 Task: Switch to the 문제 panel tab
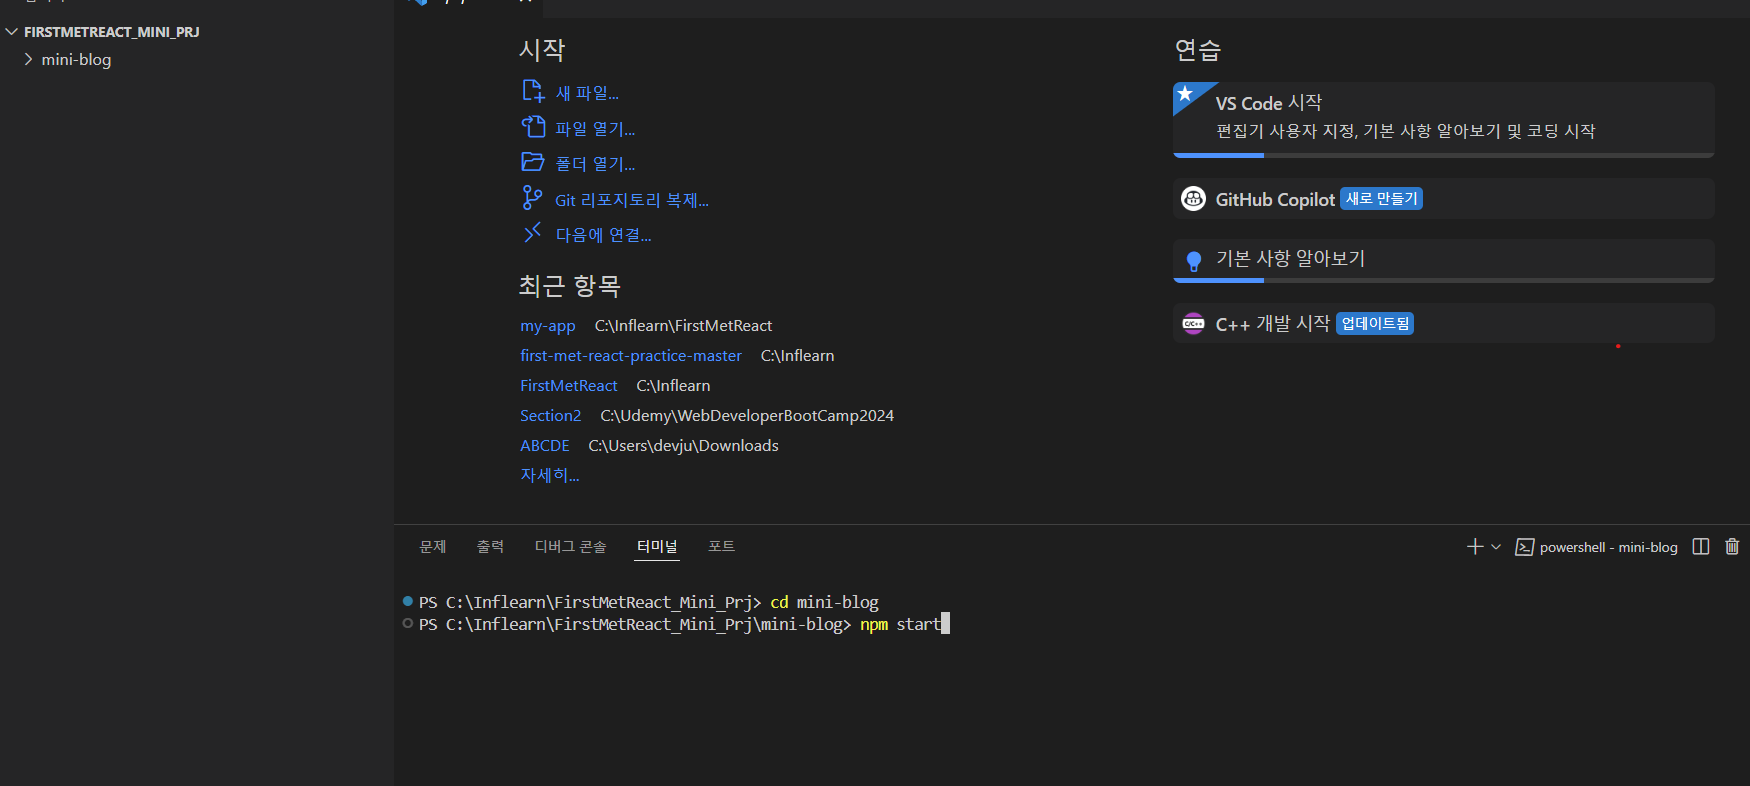point(433,547)
